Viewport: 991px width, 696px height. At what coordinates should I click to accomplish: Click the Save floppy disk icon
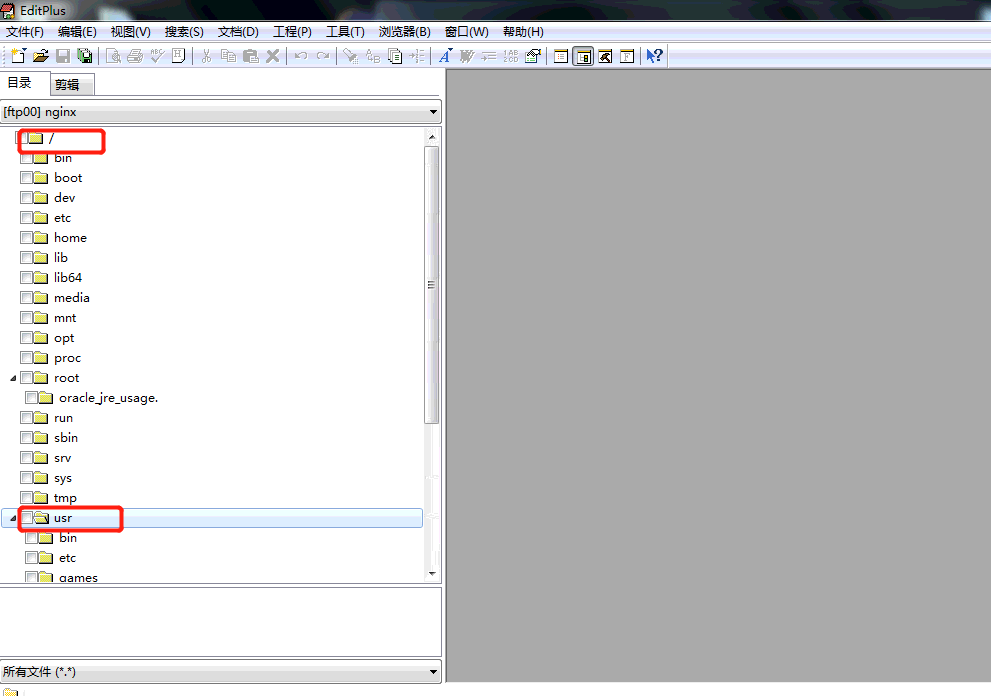(63, 56)
